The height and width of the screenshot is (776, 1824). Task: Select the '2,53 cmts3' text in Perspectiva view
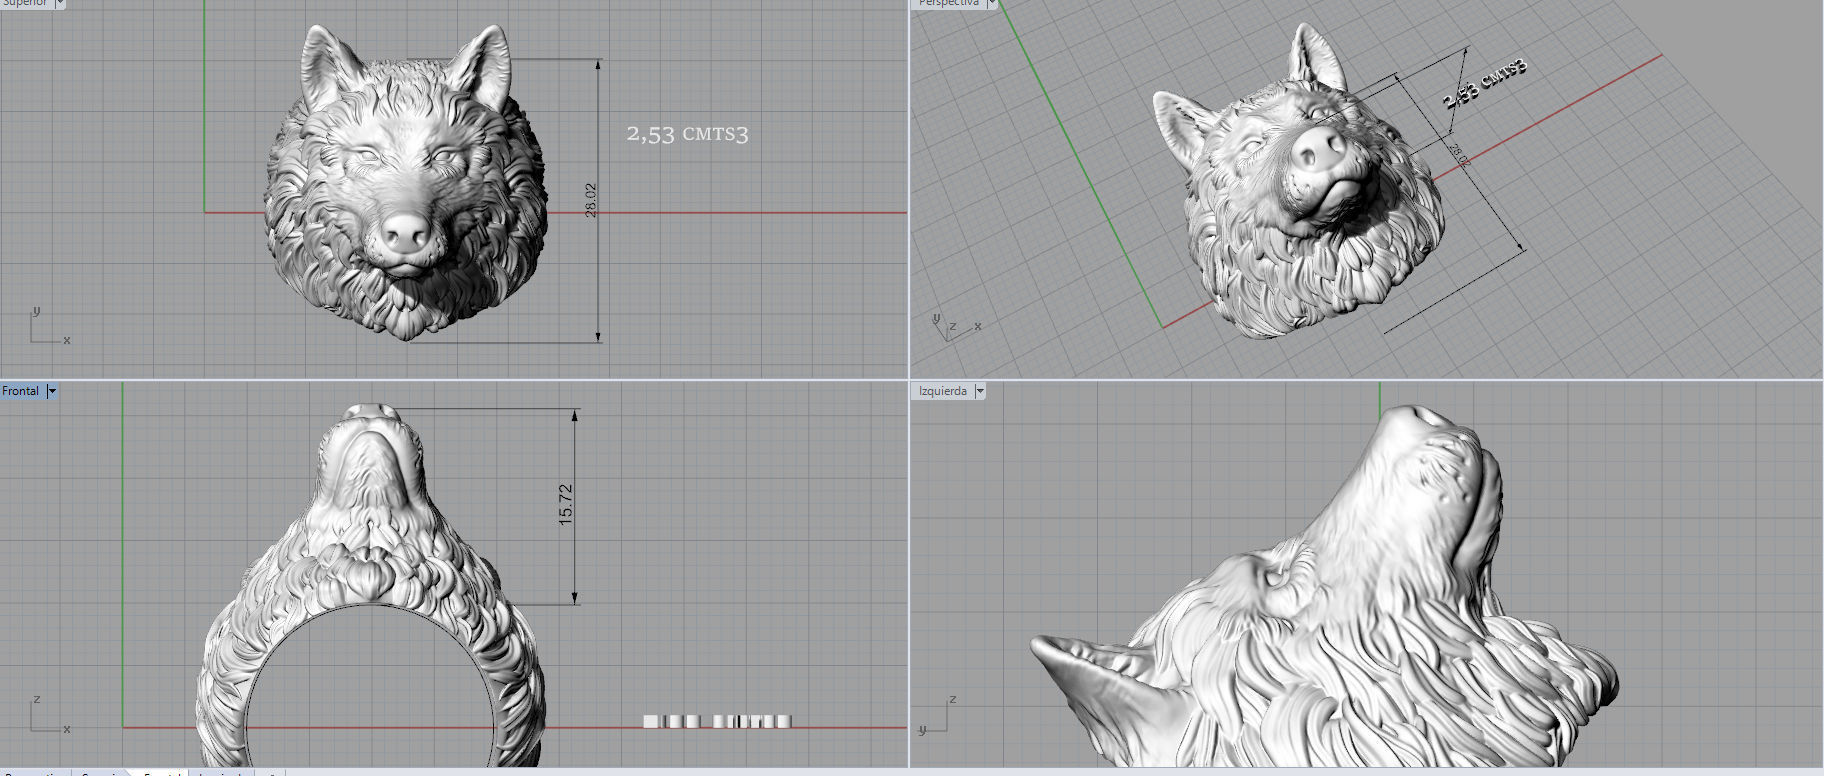pos(1485,84)
